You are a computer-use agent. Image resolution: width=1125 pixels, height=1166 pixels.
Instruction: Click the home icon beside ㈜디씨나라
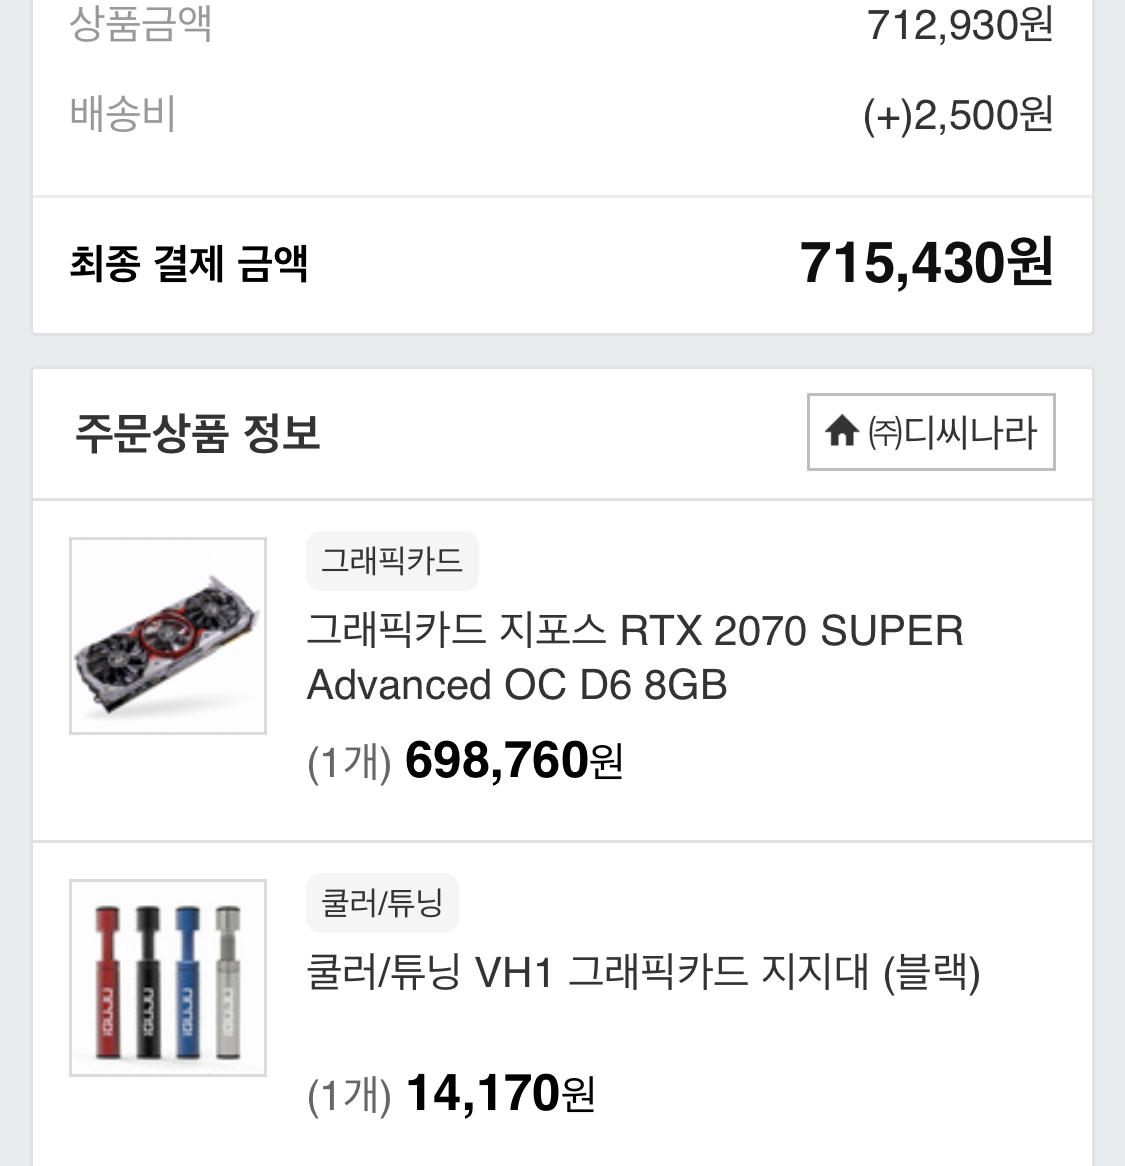click(x=842, y=432)
